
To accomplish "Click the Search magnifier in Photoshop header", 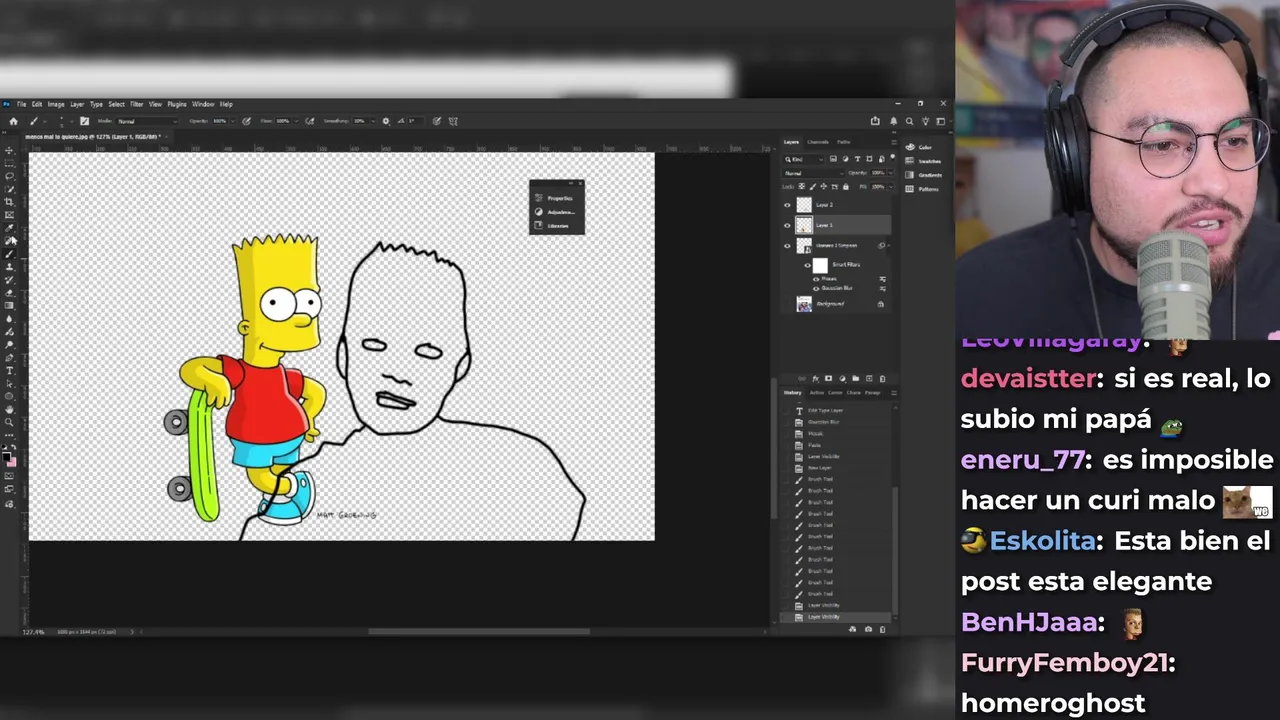I will tap(909, 121).
